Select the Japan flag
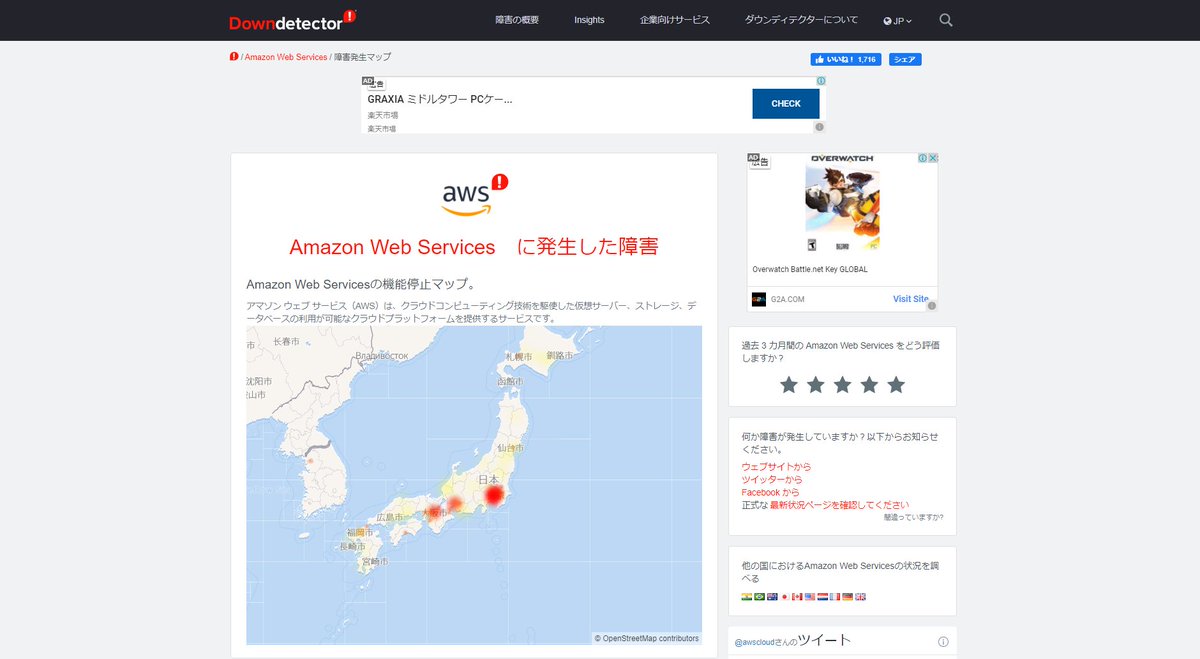The height and width of the screenshot is (659, 1200). tap(785, 597)
